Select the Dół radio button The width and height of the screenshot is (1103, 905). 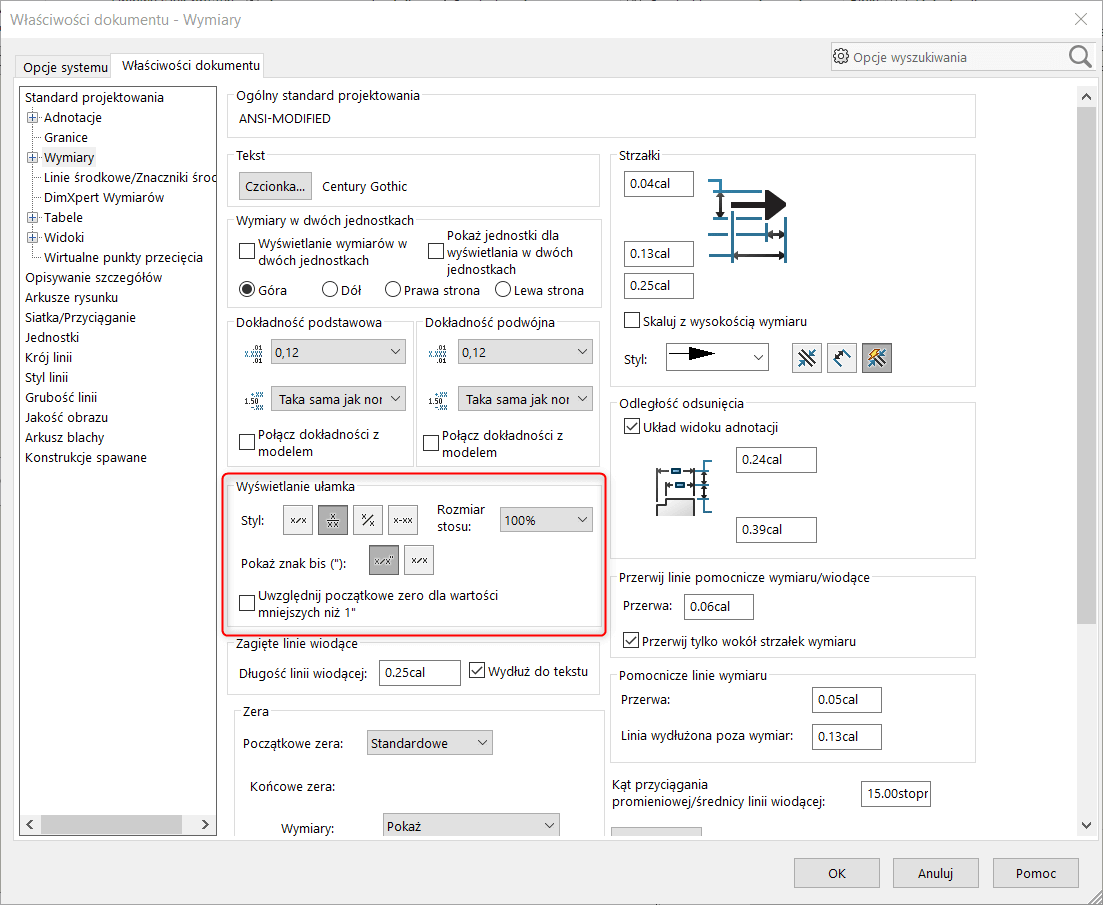[x=329, y=290]
